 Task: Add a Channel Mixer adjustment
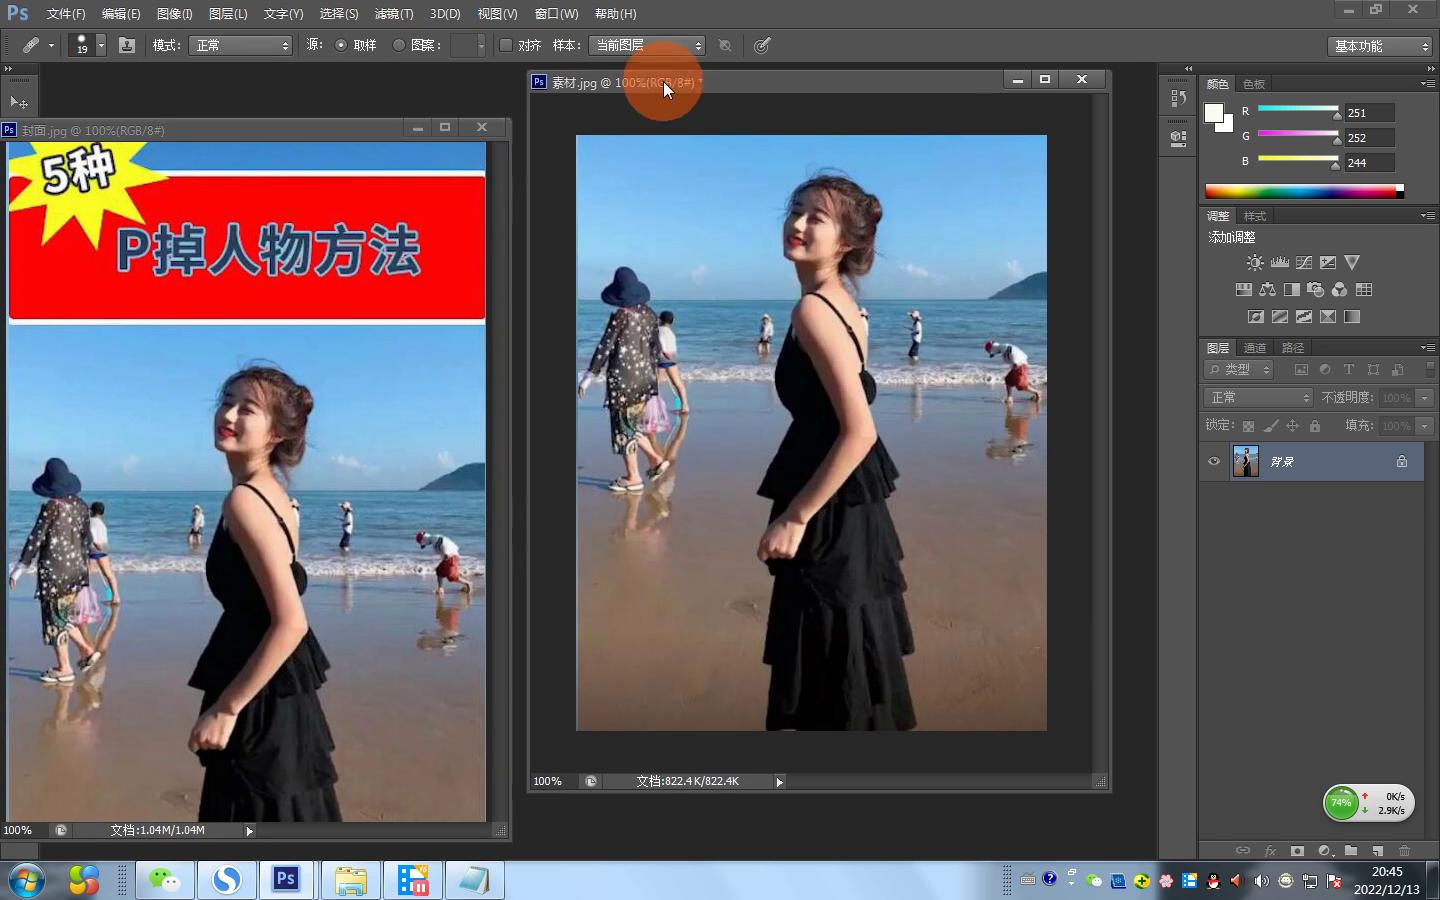(1340, 290)
